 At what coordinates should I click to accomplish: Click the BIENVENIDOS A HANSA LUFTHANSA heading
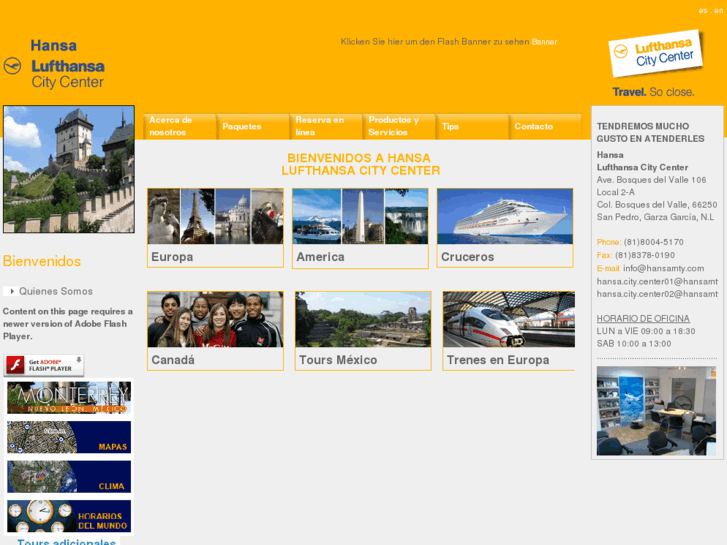coord(361,164)
